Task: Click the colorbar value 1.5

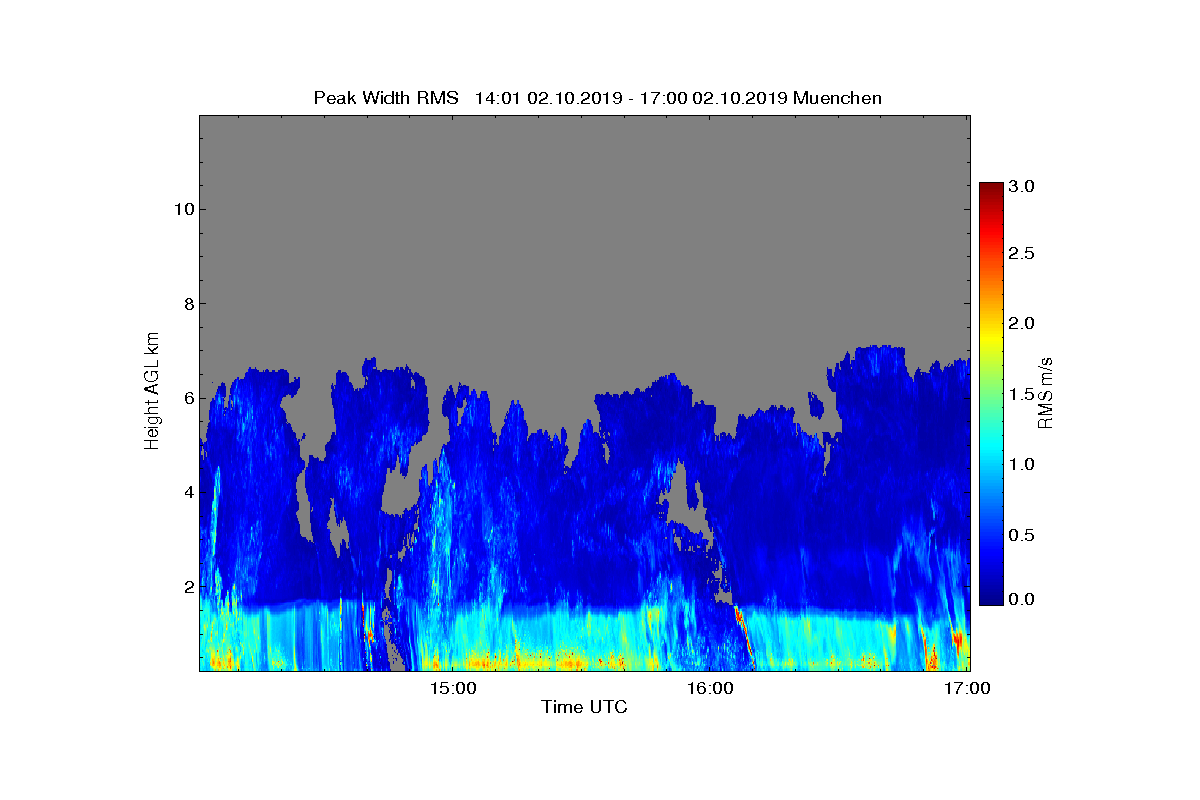Action: click(1022, 395)
